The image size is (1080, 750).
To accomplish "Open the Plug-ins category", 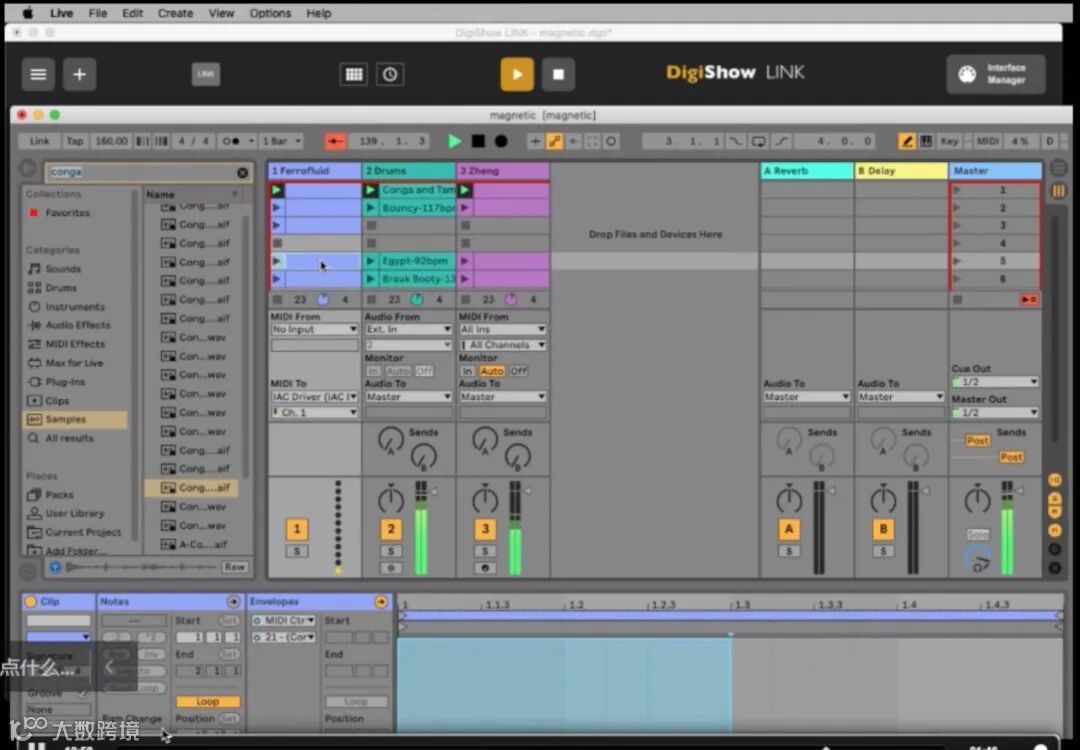I will click(x=65, y=382).
